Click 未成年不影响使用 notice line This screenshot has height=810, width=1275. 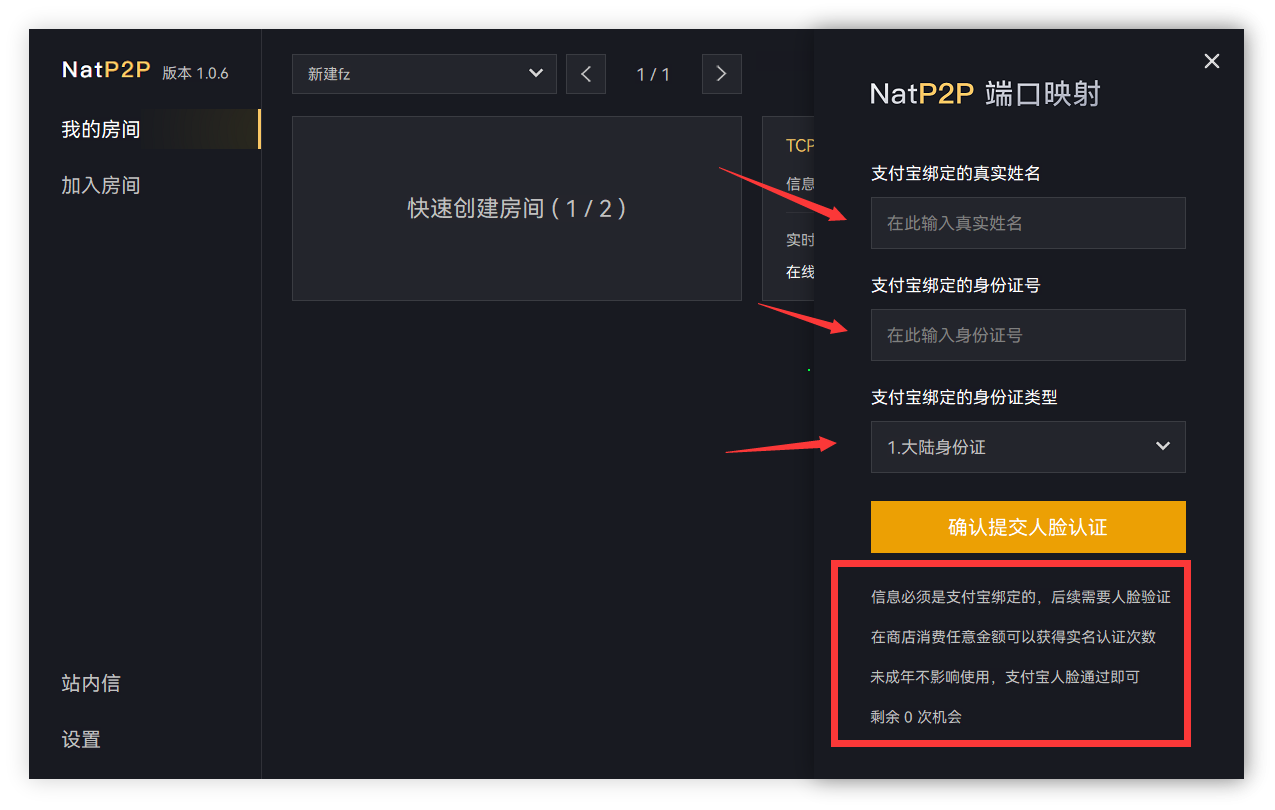pos(1005,677)
